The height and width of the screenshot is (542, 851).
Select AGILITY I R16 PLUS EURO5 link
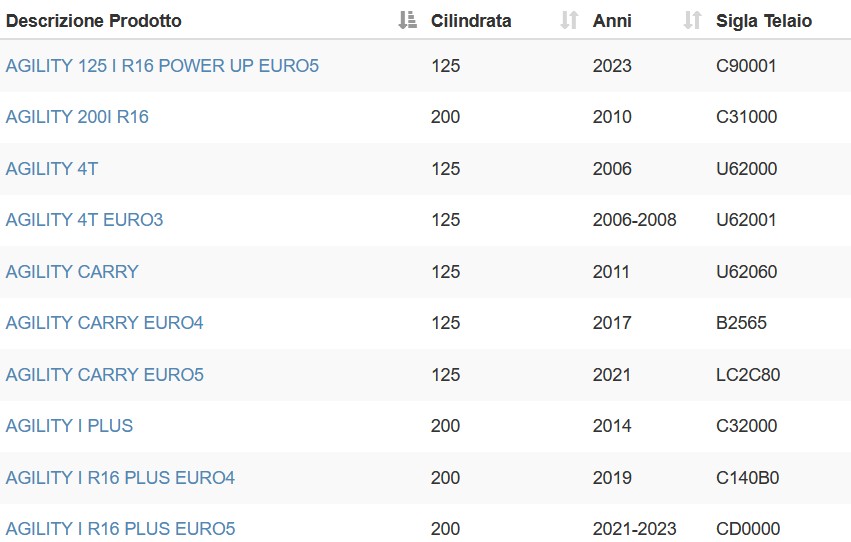(120, 528)
